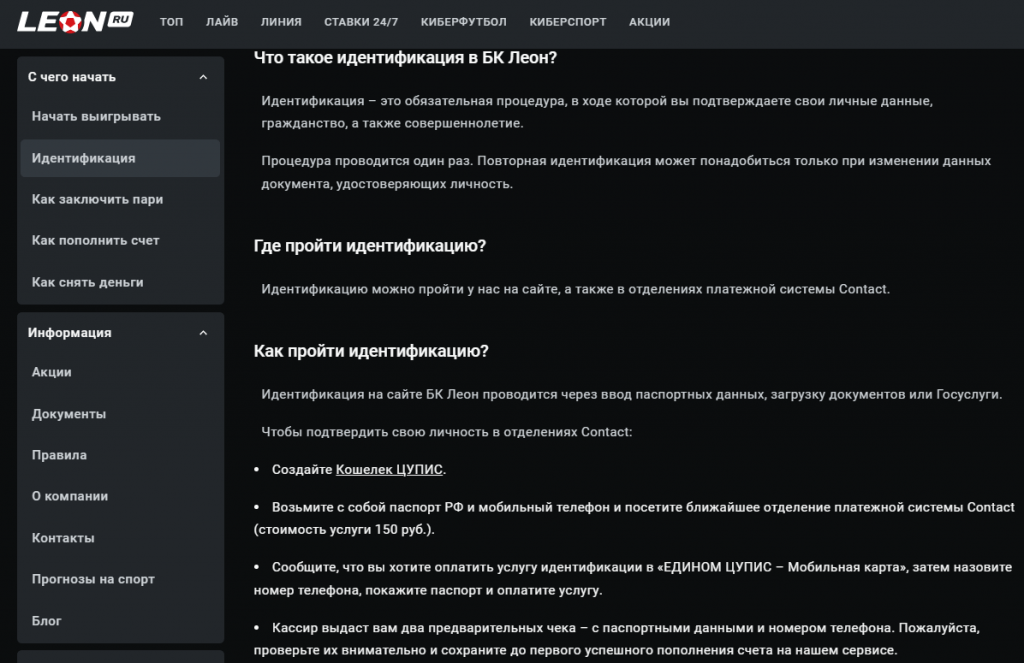The image size is (1024, 663).
Task: Collapse the «С чего начать» section chevron
Action: point(203,77)
